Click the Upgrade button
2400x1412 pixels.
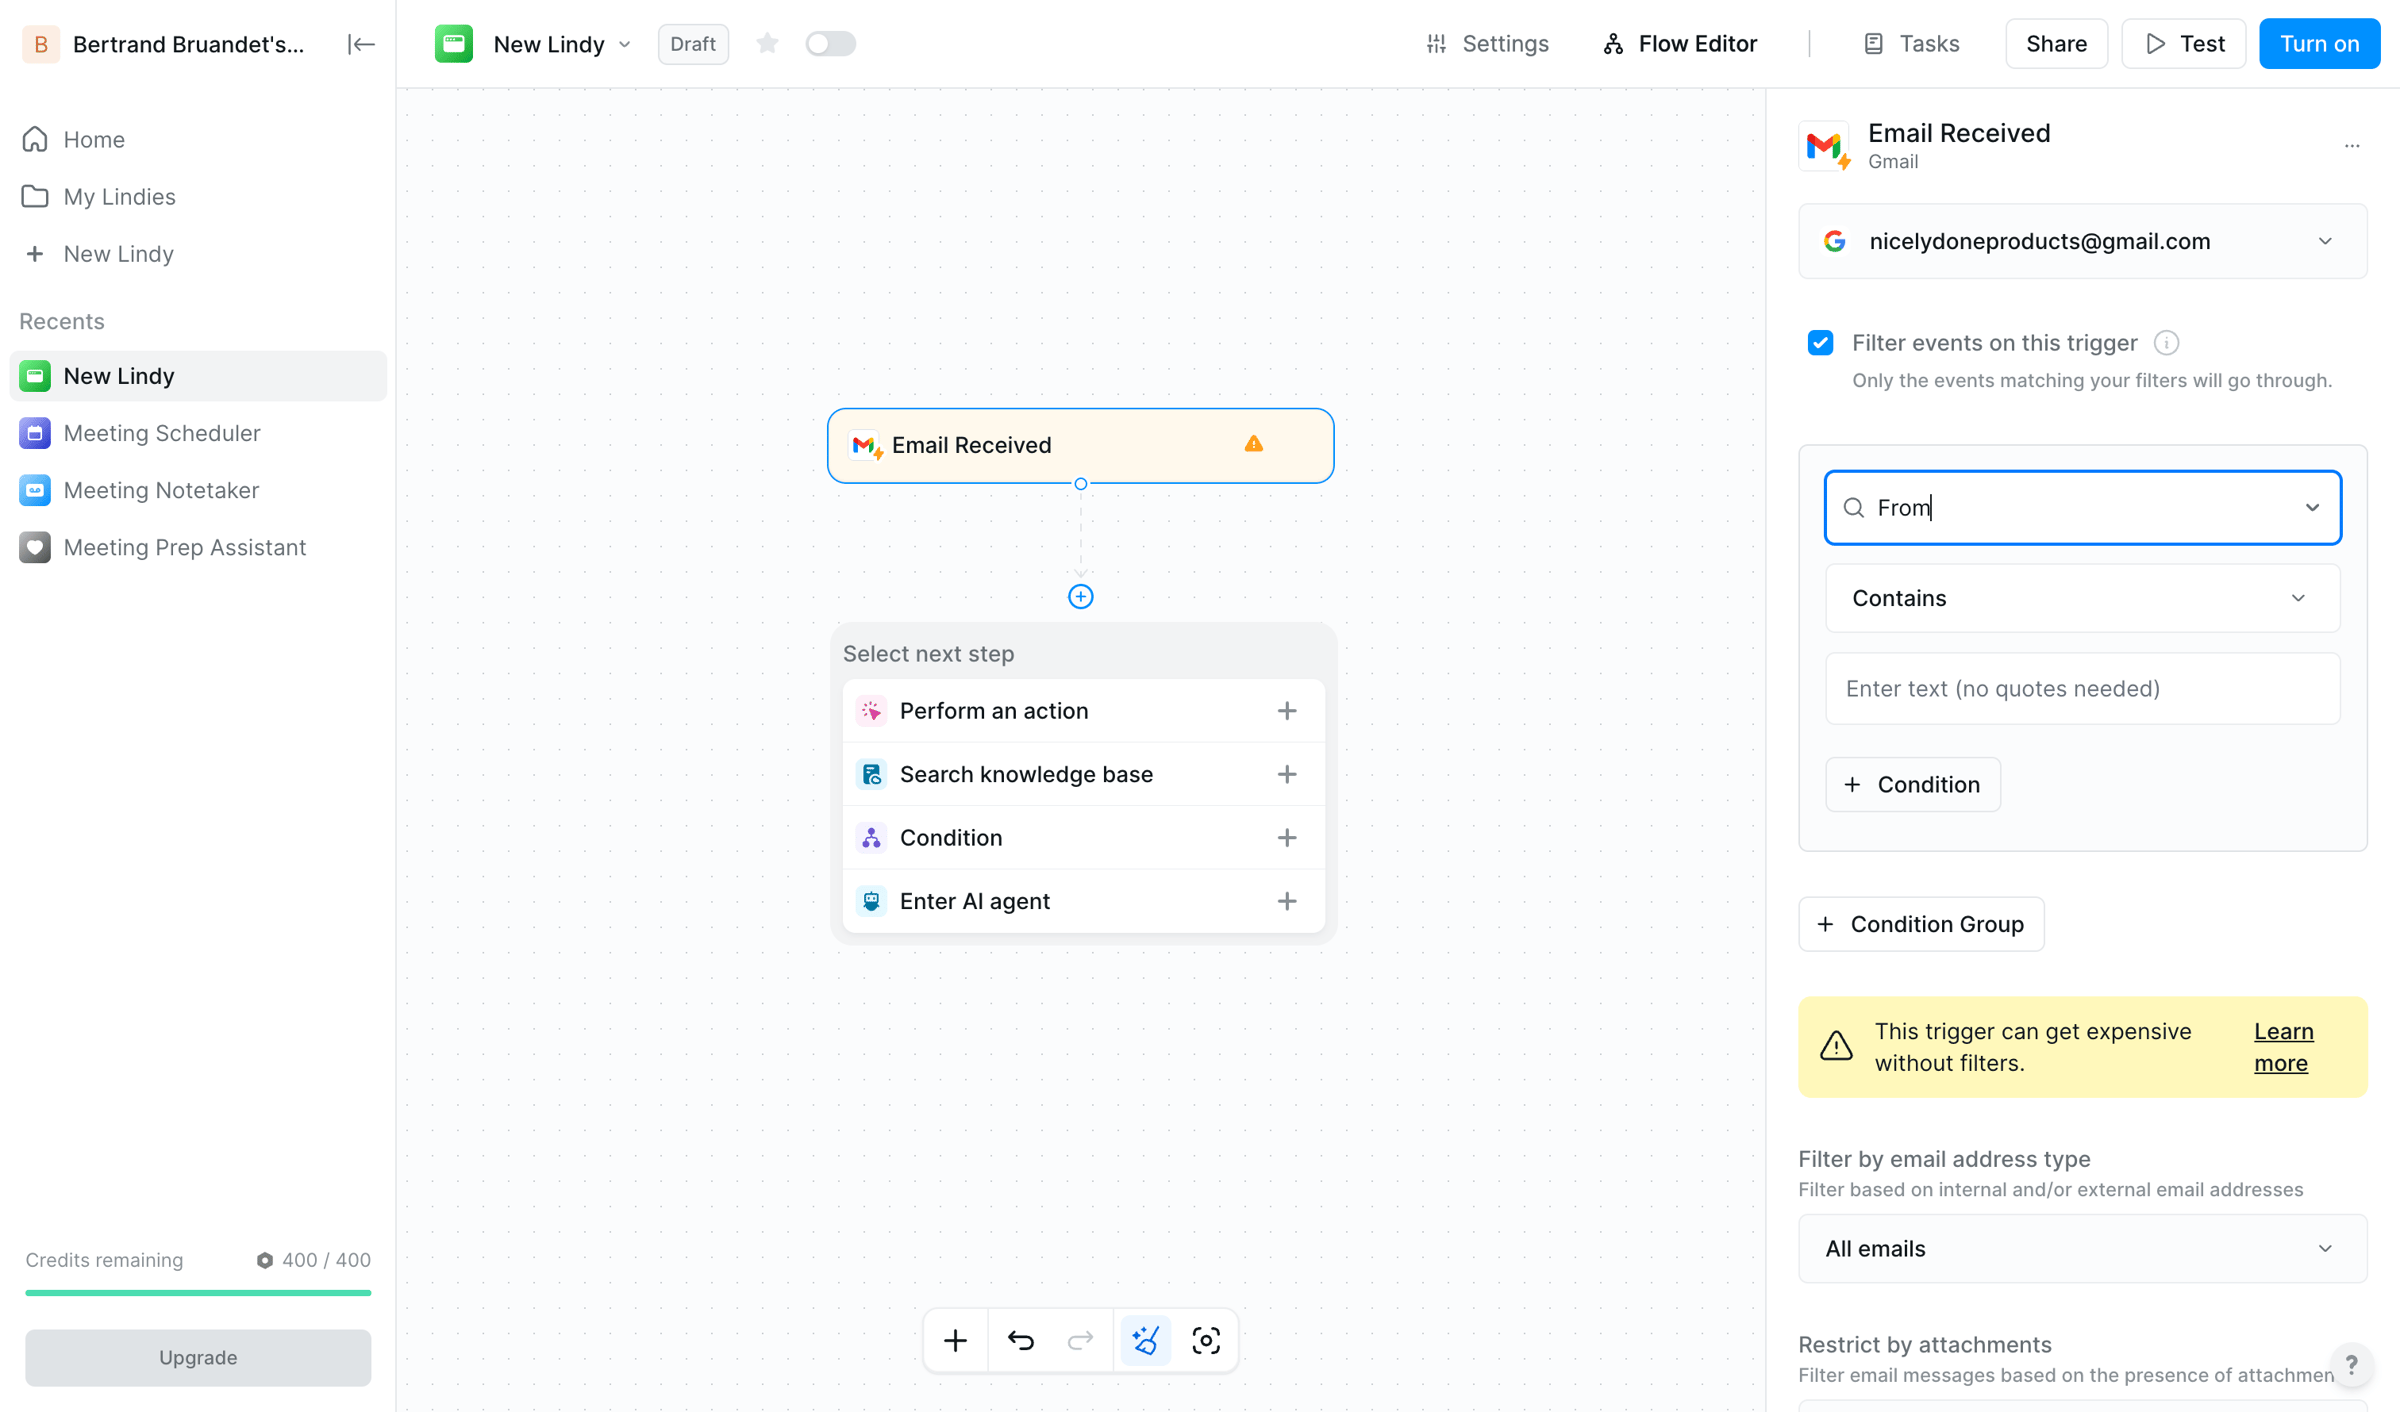pyautogui.click(x=198, y=1357)
